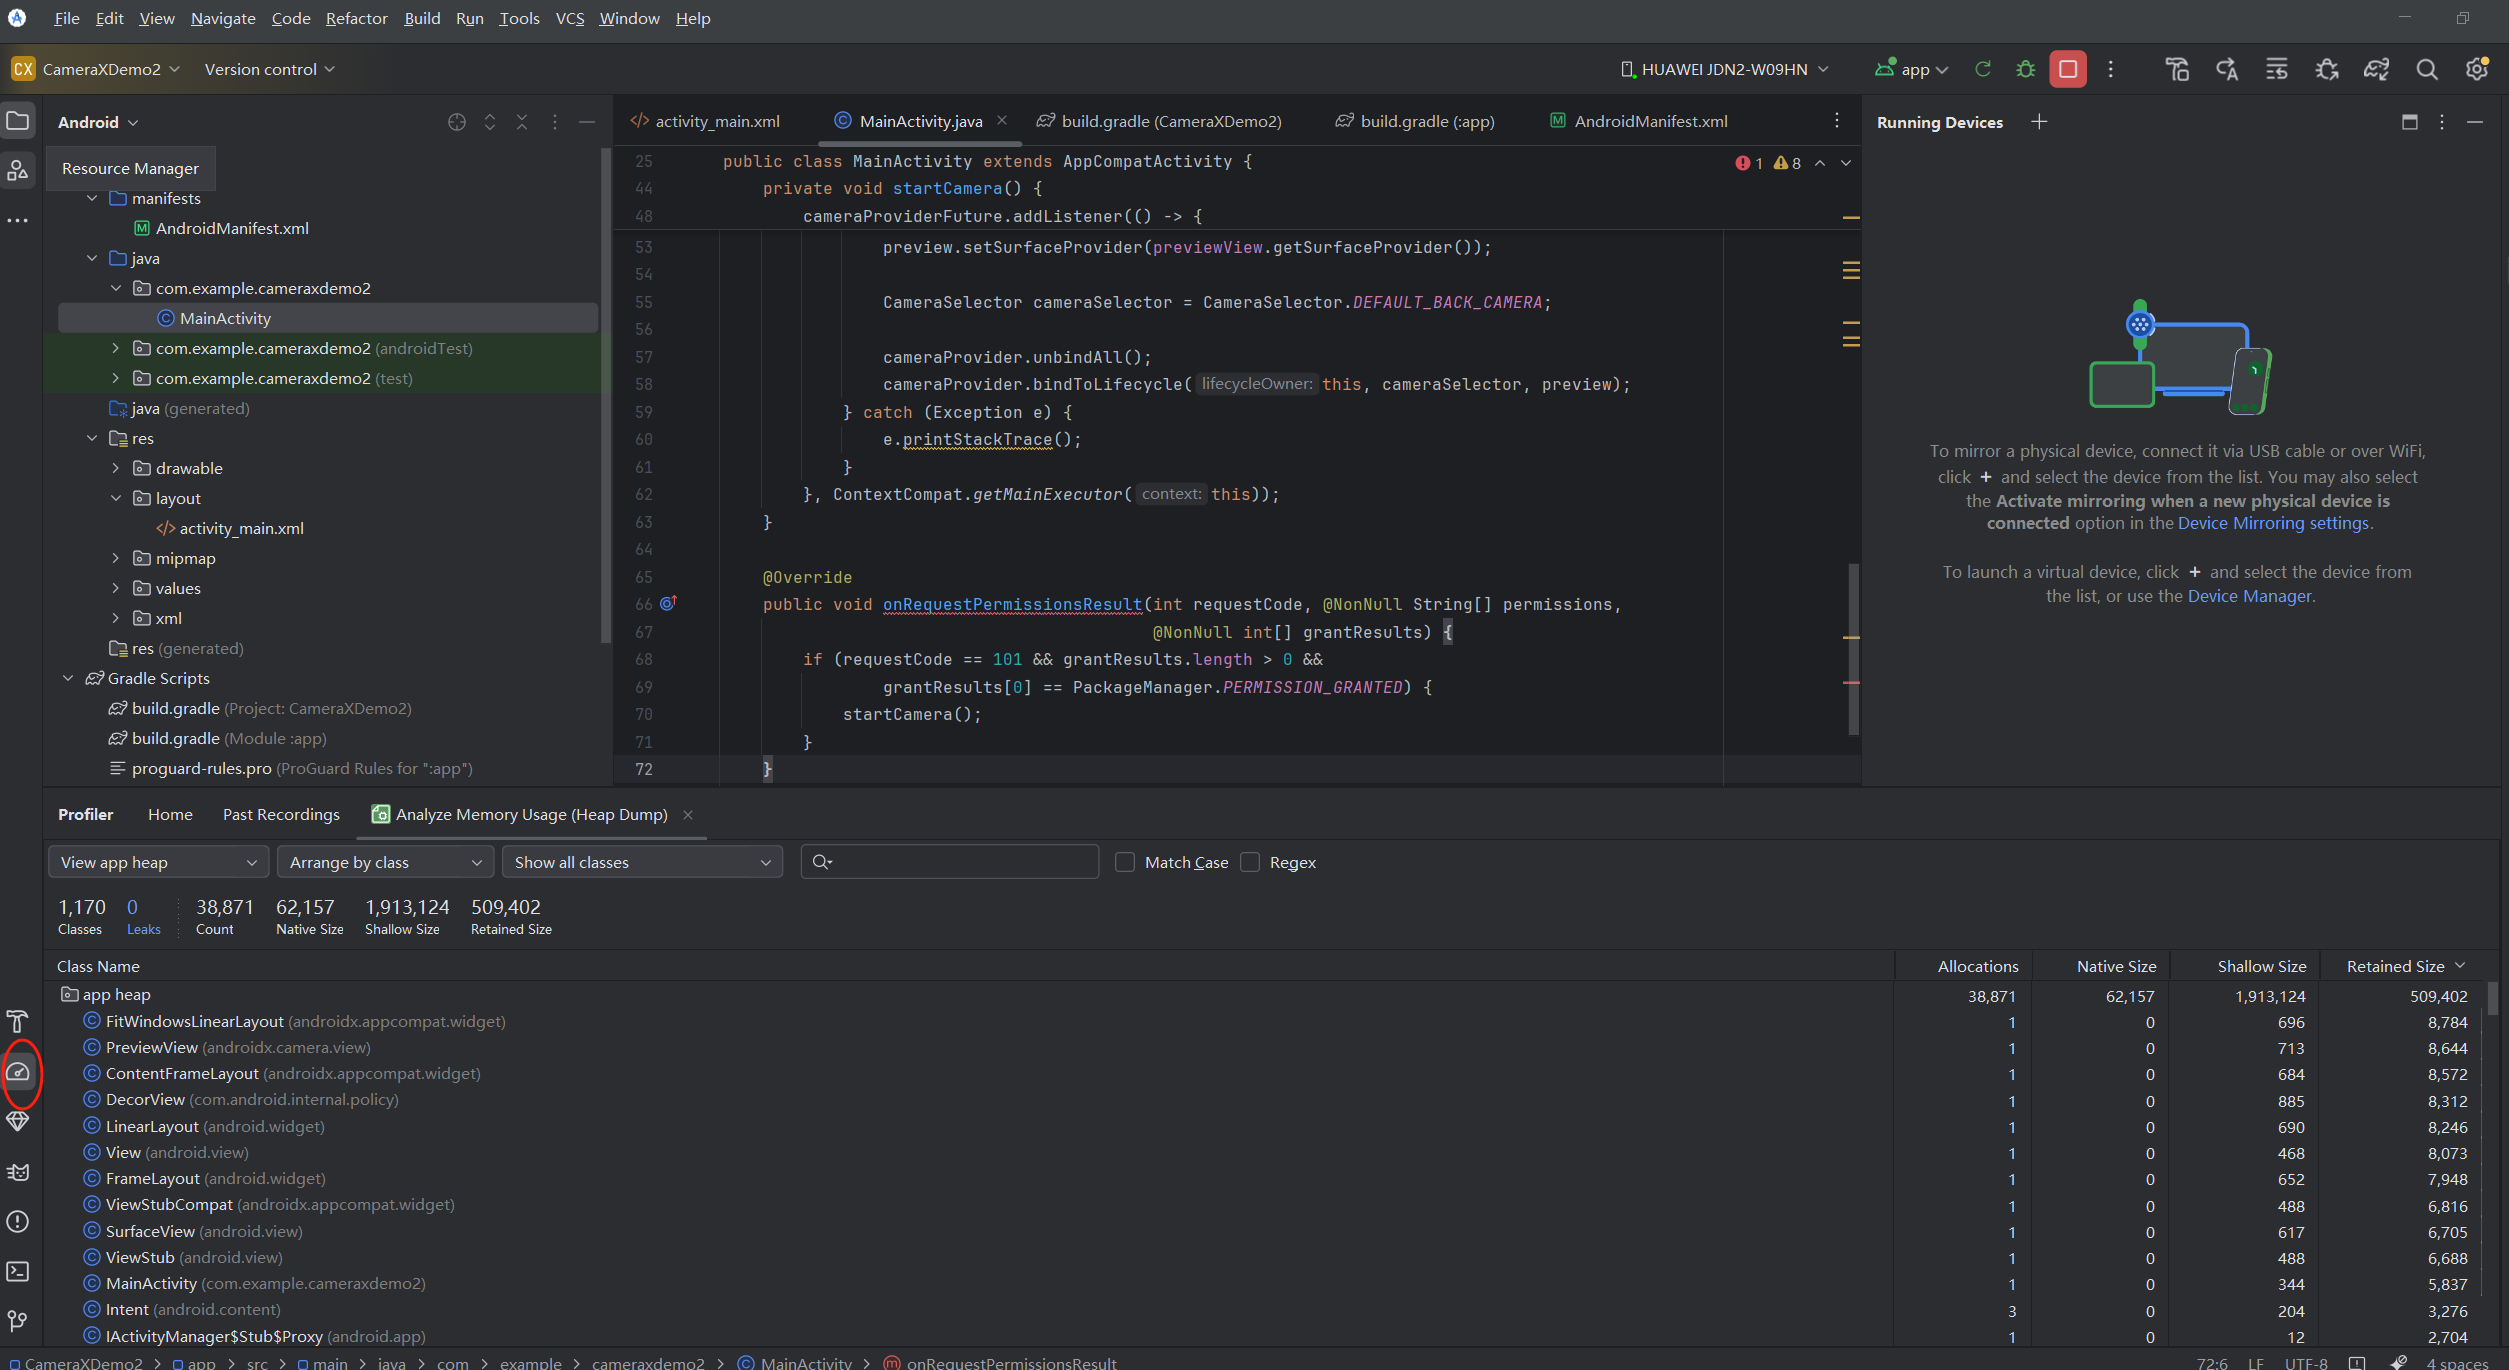Open the Terminal tool window

click(19, 1271)
